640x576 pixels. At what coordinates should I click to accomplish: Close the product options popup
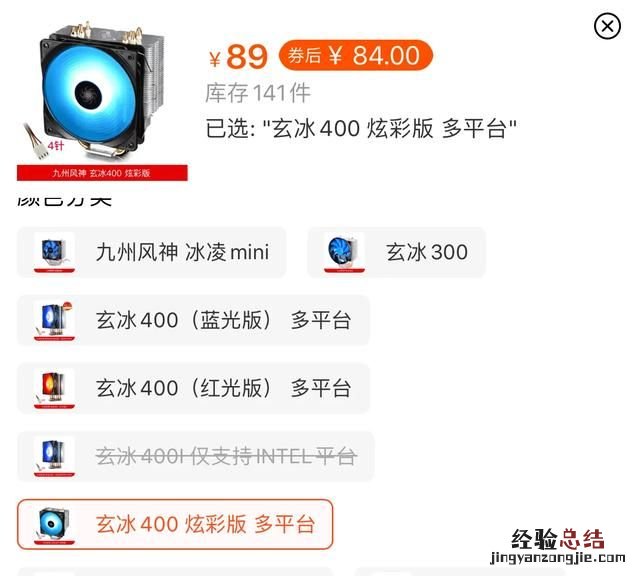(607, 27)
